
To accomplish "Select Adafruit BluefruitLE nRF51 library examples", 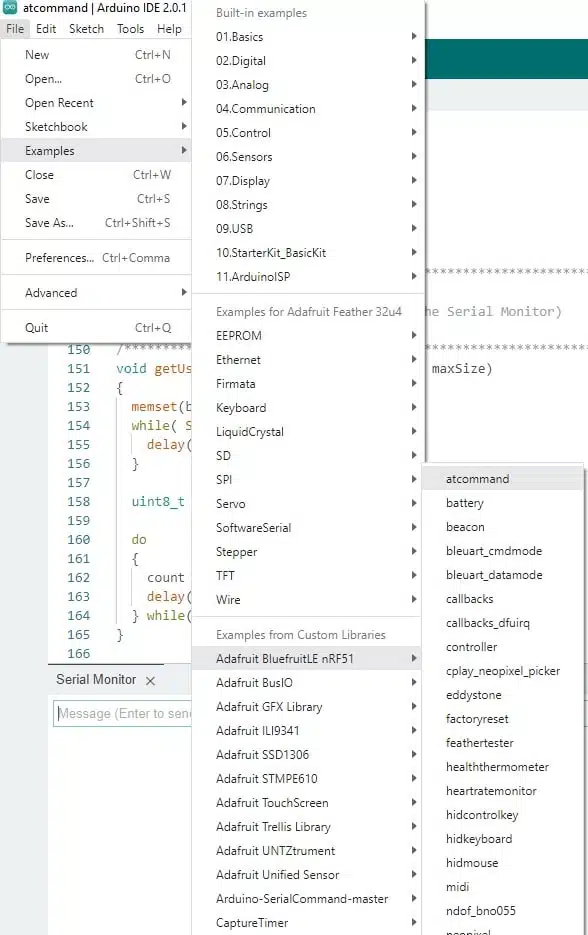I will click(x=308, y=659).
